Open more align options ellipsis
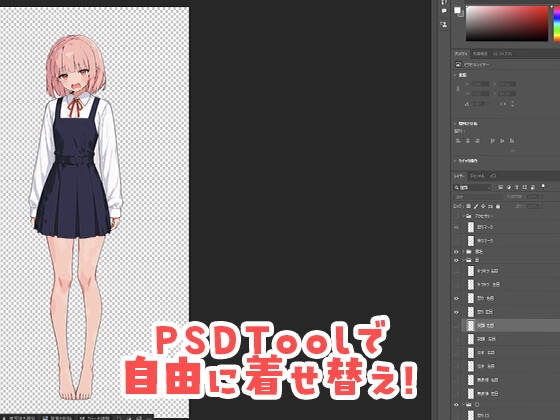The height and width of the screenshot is (420, 560). pos(513,151)
